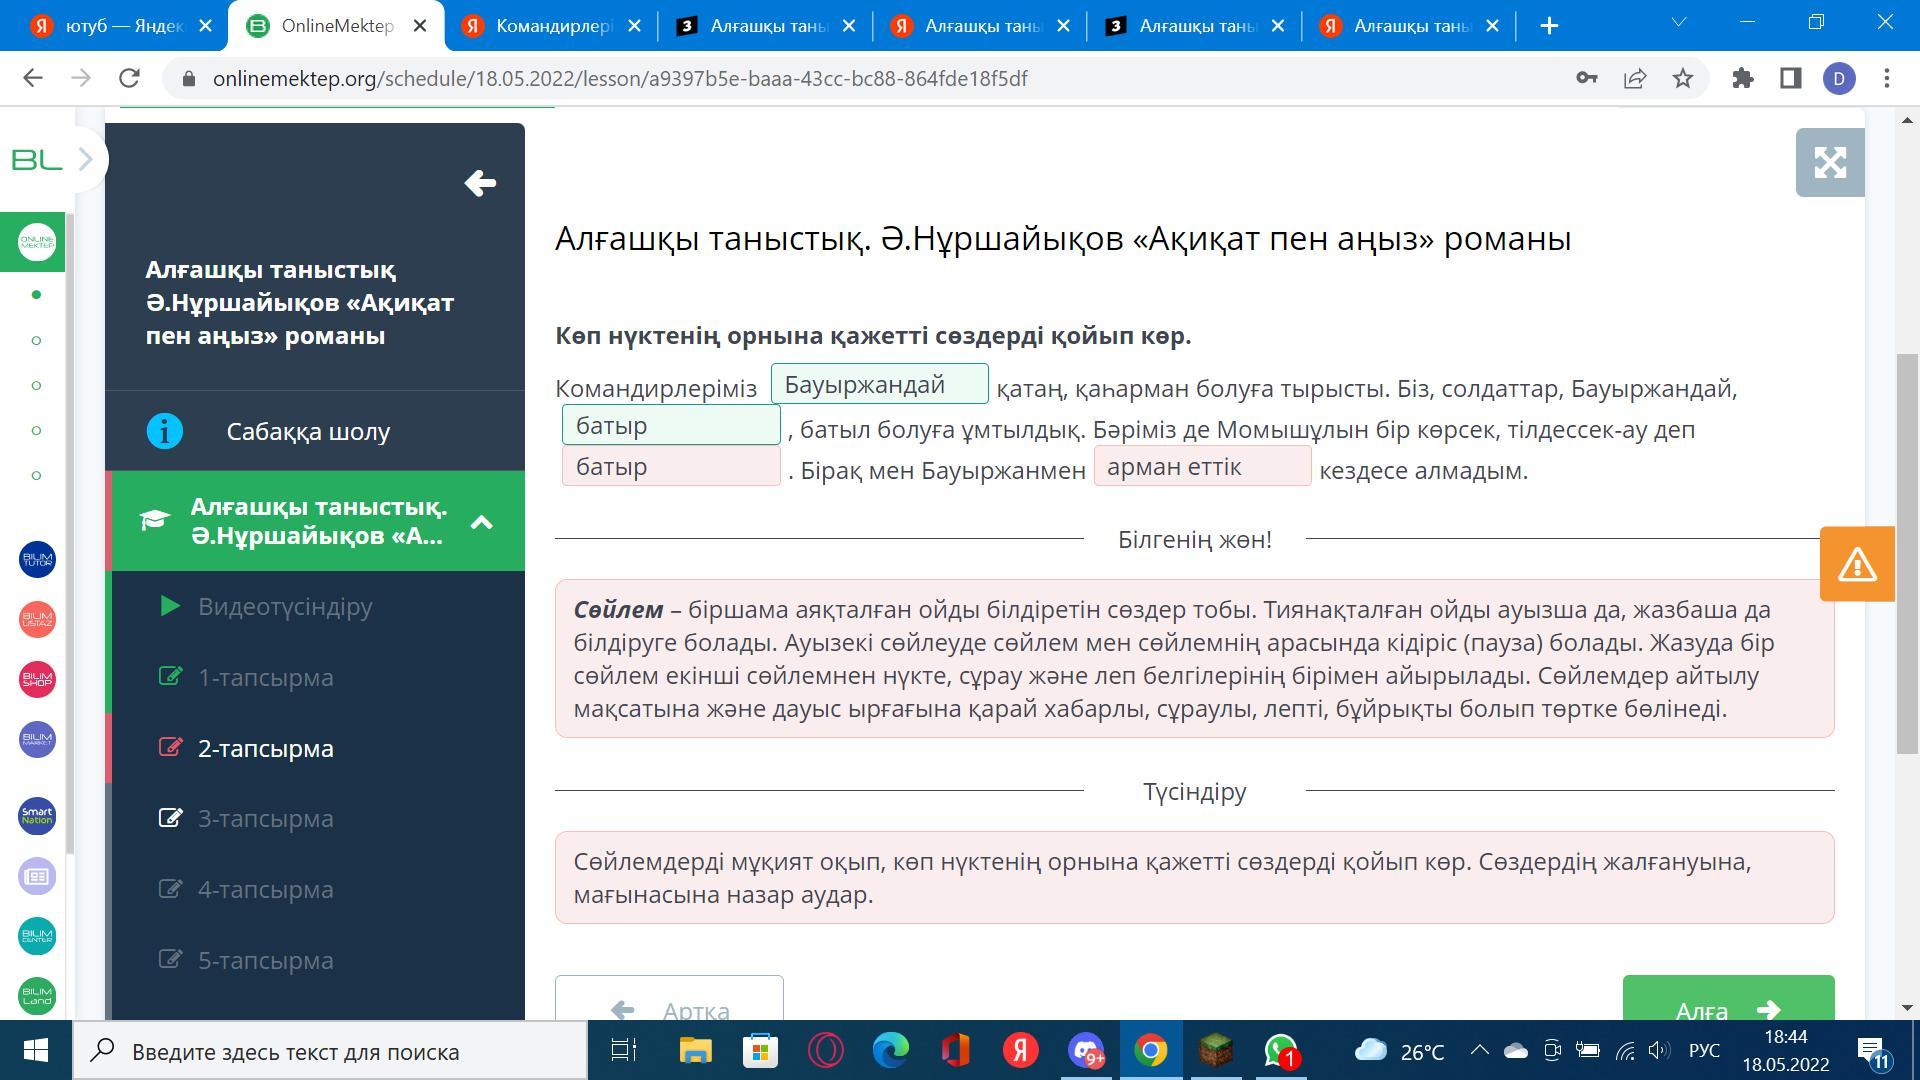The width and height of the screenshot is (1920, 1080).
Task: Open Видеотүсіндіру lesson item
Action: click(x=284, y=607)
